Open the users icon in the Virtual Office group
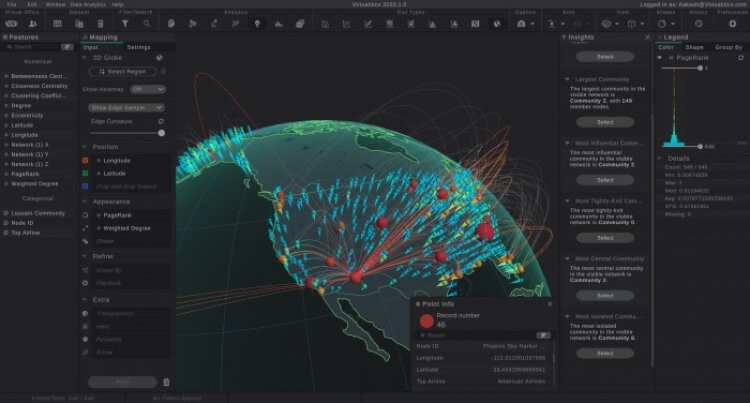This screenshot has width=750, height=403. pyautogui.click(x=33, y=23)
